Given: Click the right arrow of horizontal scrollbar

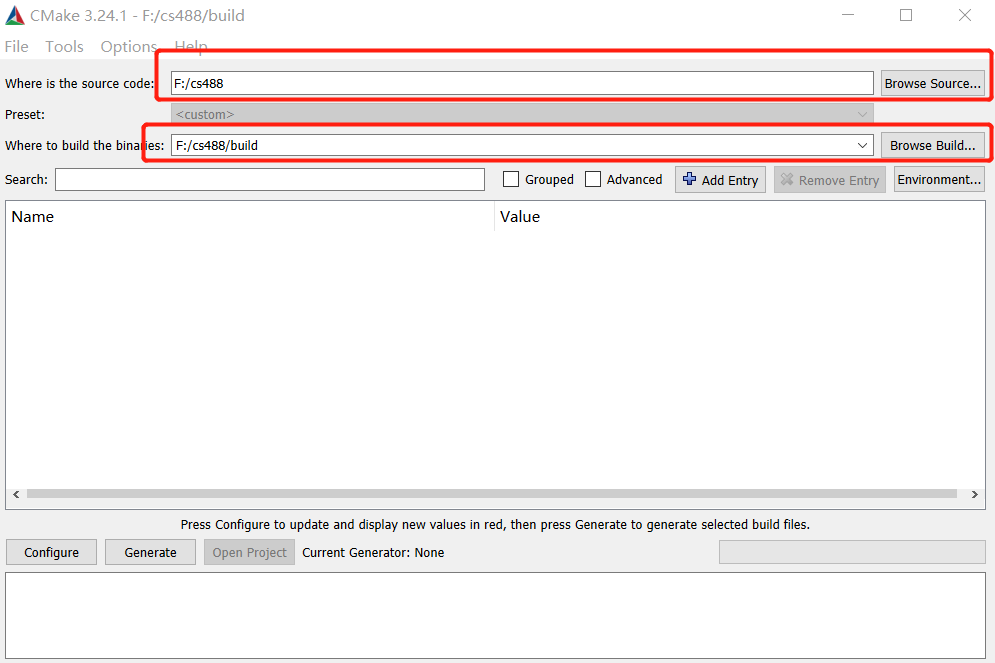Looking at the screenshot, I should tap(975, 494).
